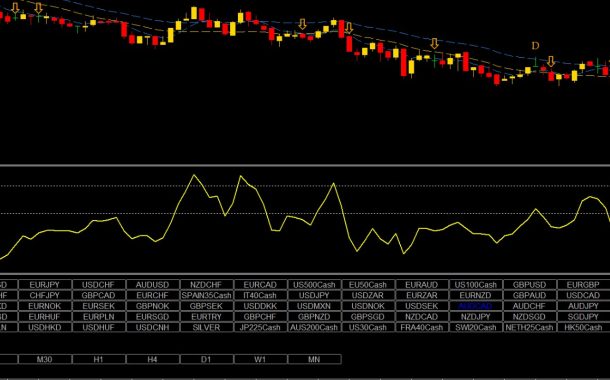
Task: Choose the US500Cash symbol
Action: [314, 285]
